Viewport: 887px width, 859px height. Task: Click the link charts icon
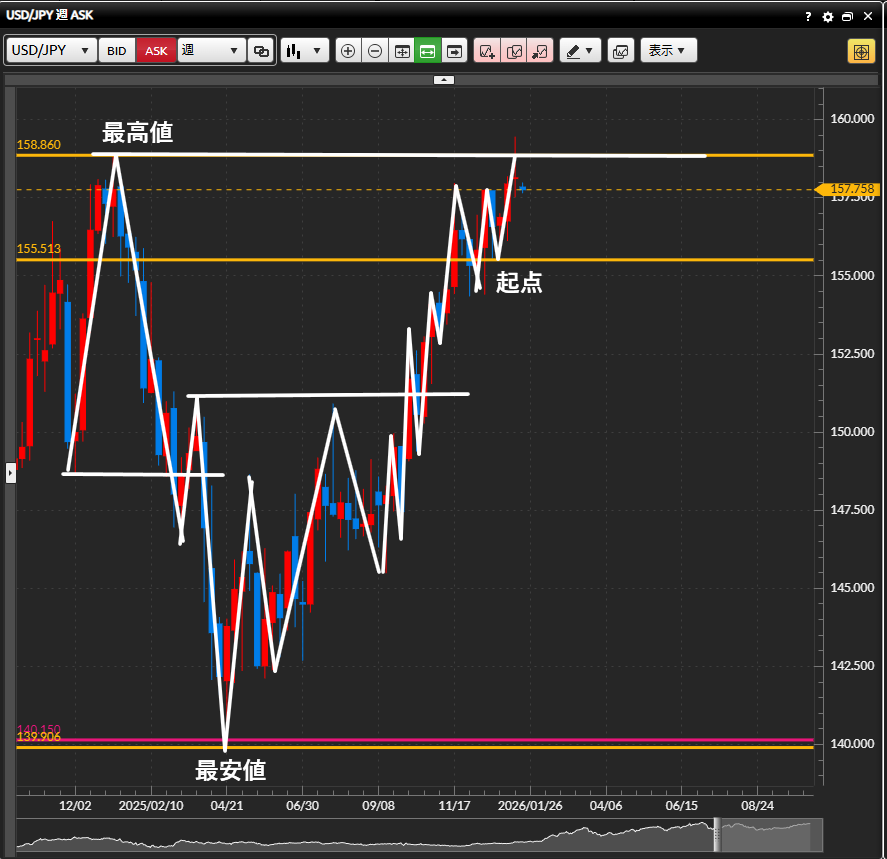(x=261, y=51)
